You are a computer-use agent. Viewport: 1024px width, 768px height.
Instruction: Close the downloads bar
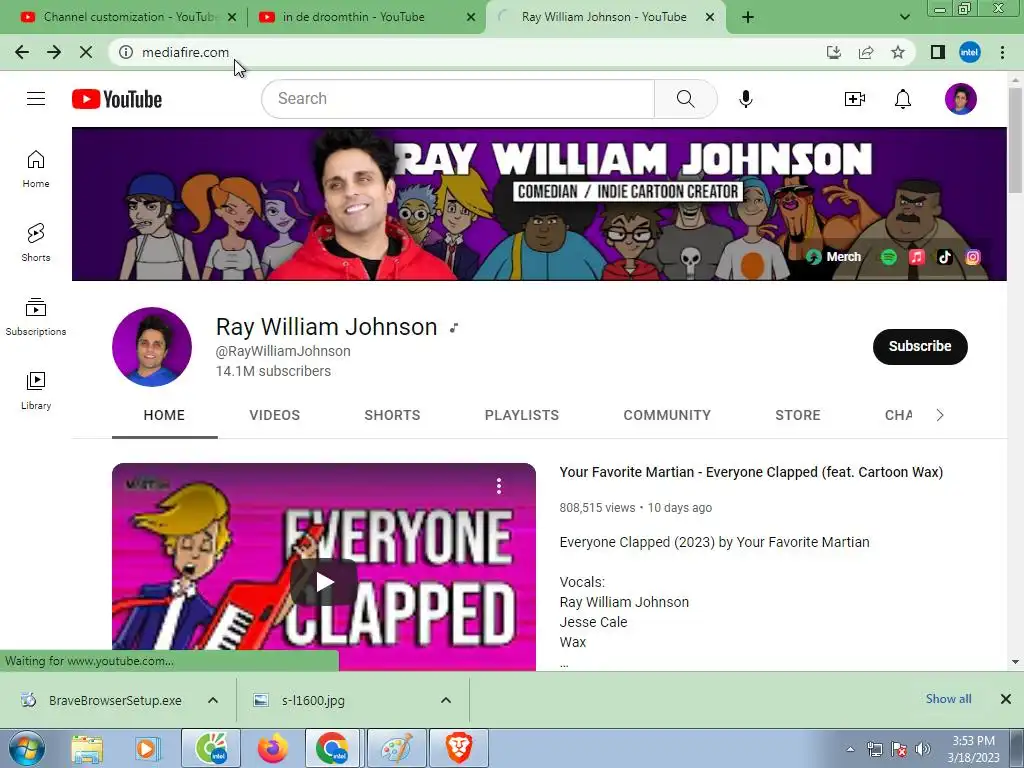(1006, 699)
